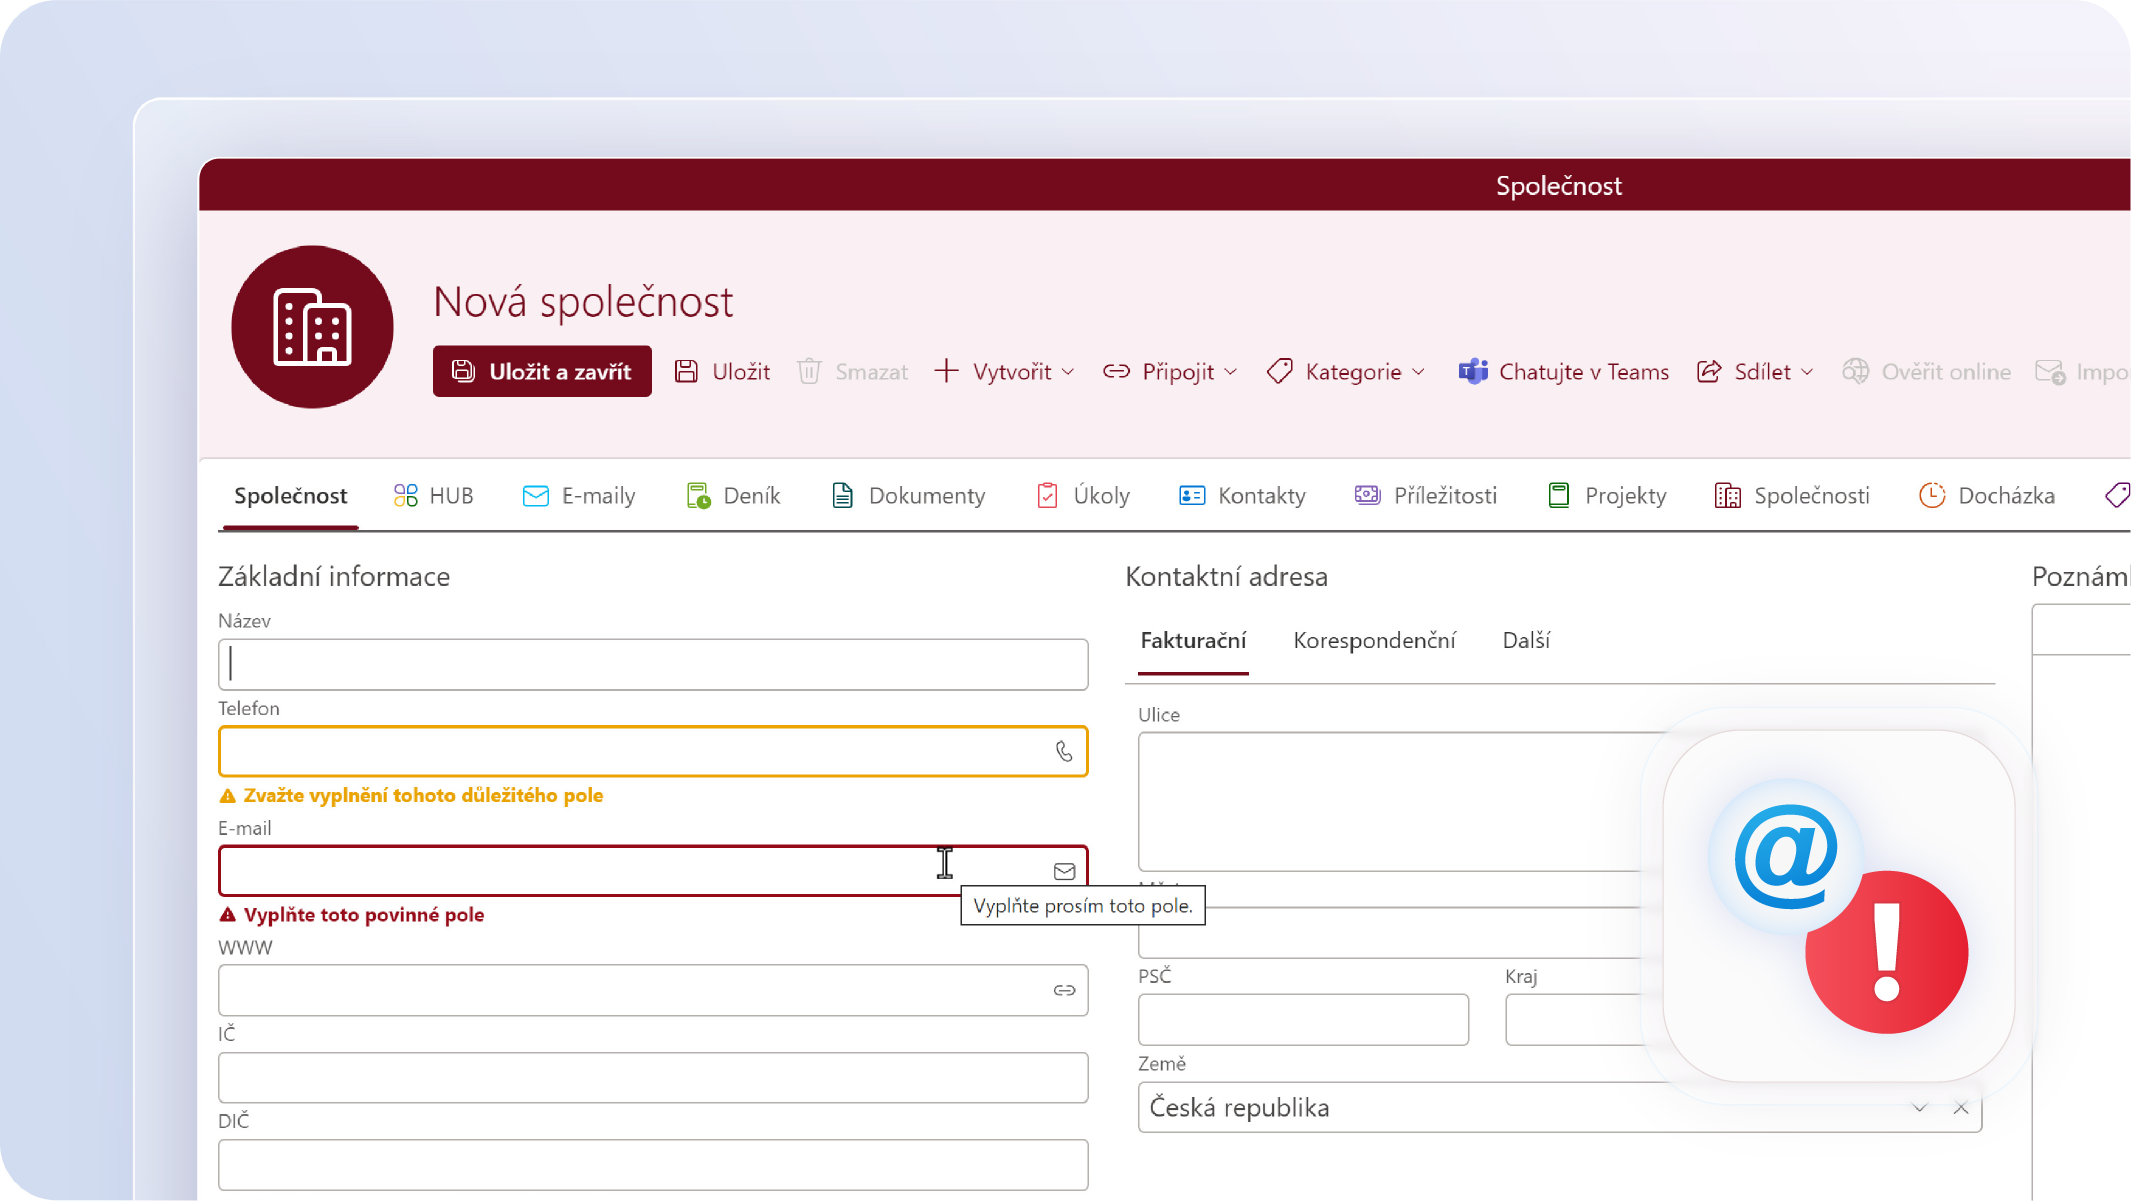Expand the Kategorie dropdown
Viewport: 2134px width, 1201px height.
point(1346,371)
